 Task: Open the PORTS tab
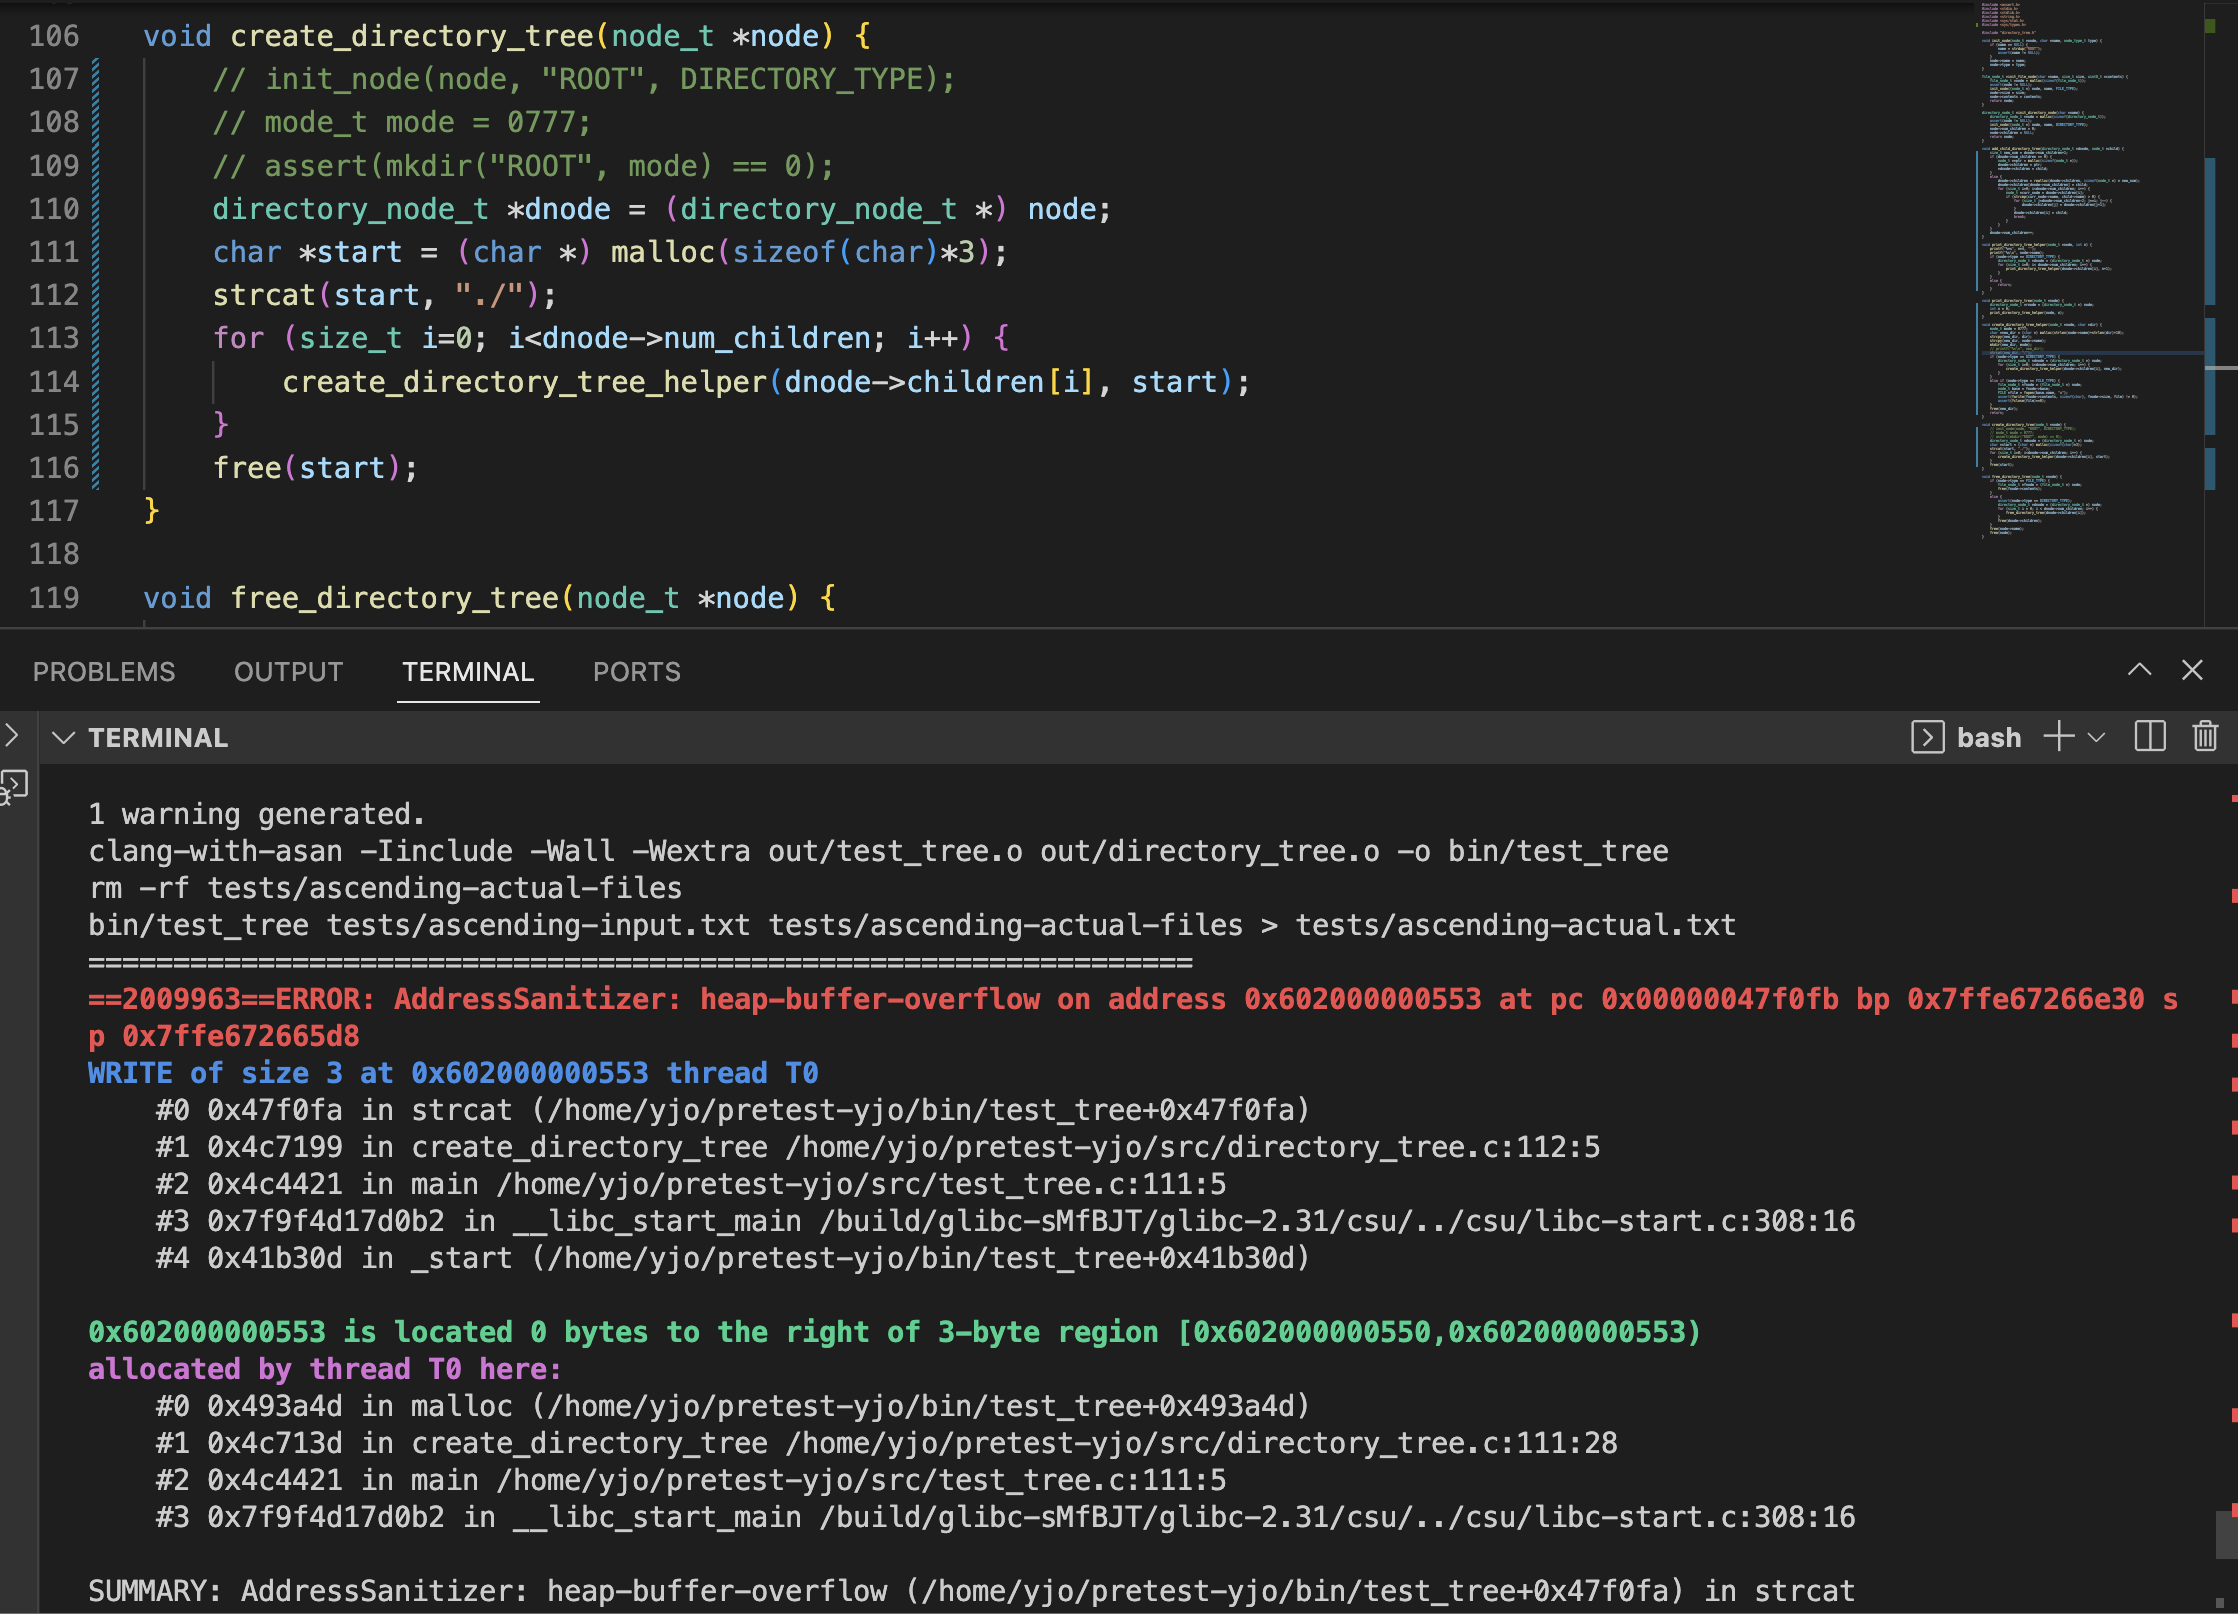636,672
